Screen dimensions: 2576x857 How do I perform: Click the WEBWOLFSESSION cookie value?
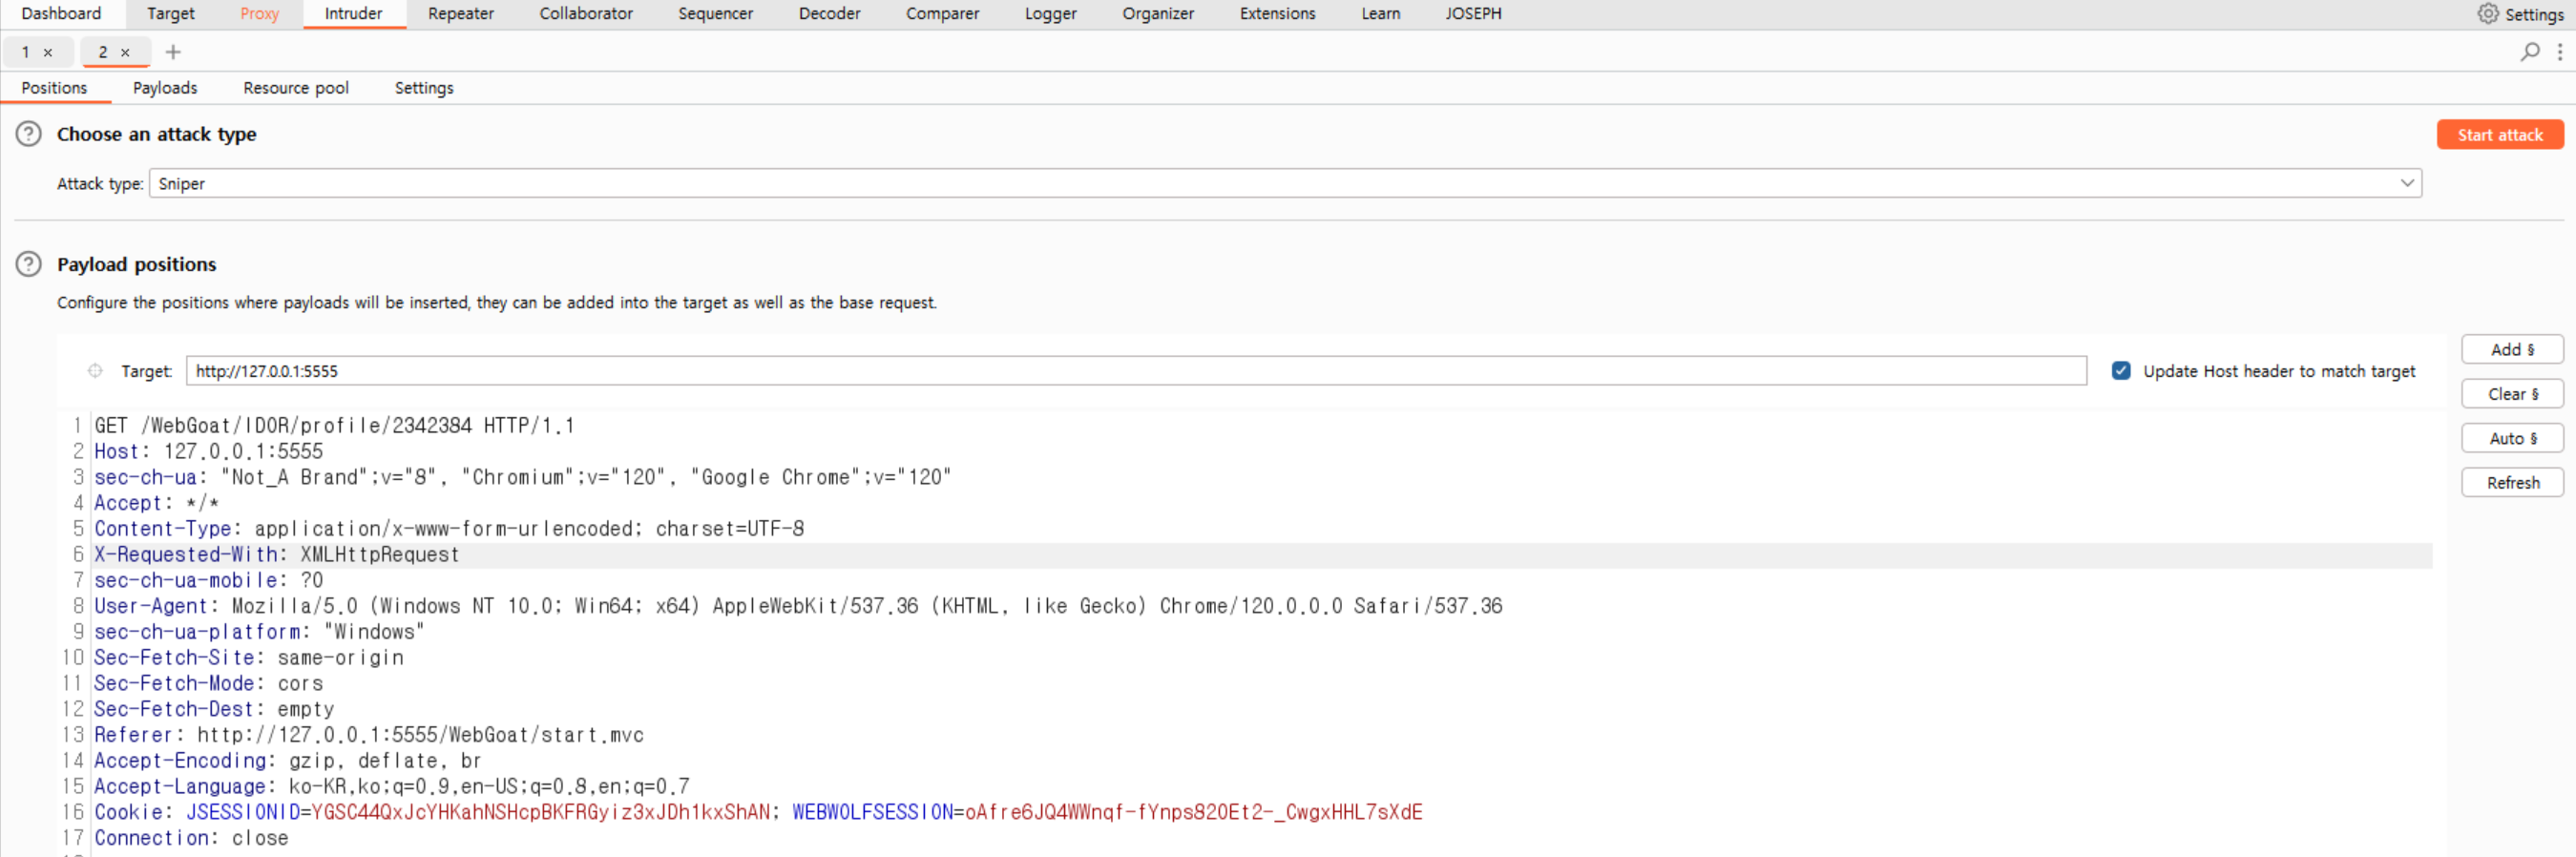click(x=1192, y=812)
